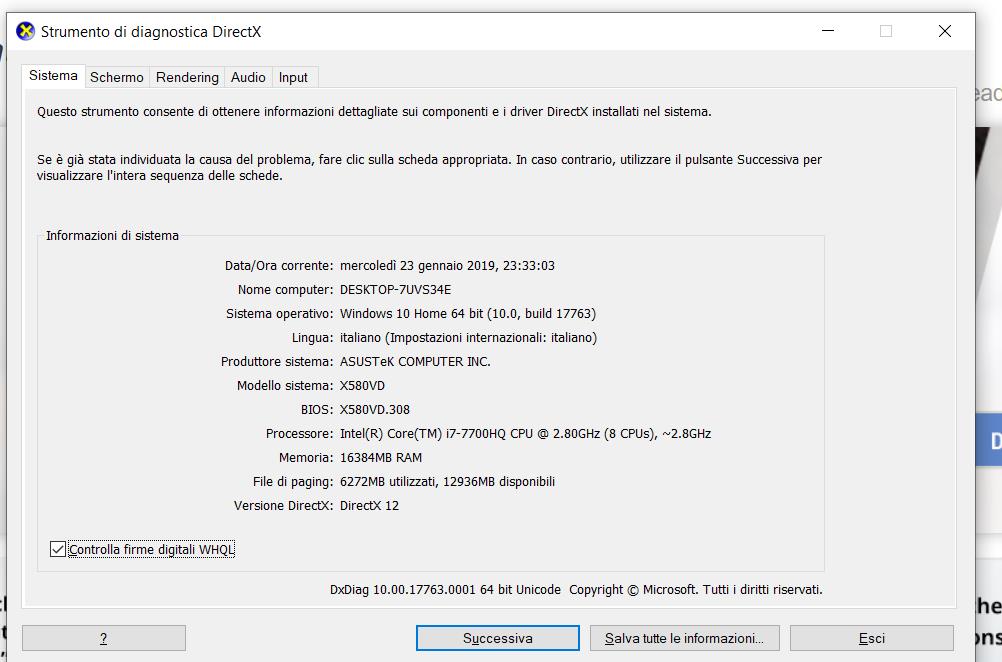Minimize the DirectX diagnostic window

coord(828,31)
